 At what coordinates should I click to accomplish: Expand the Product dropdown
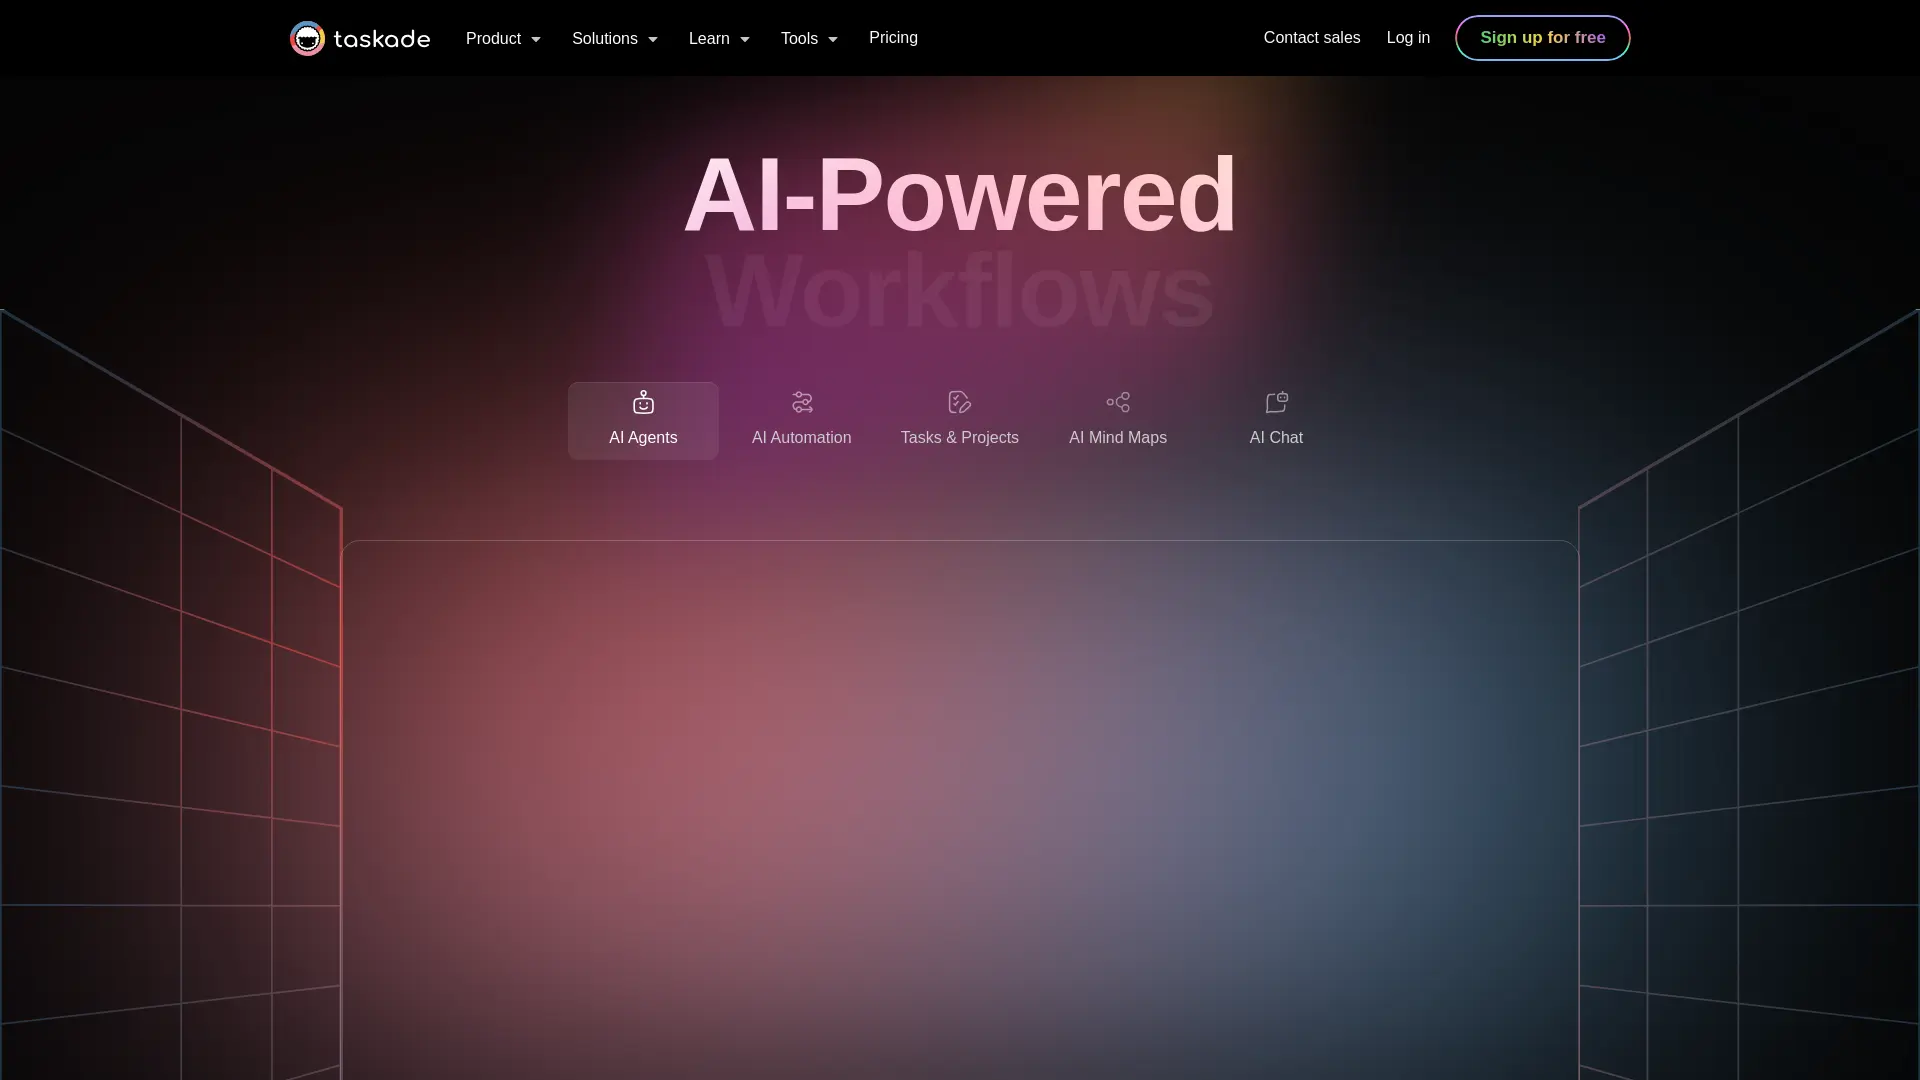coord(502,38)
